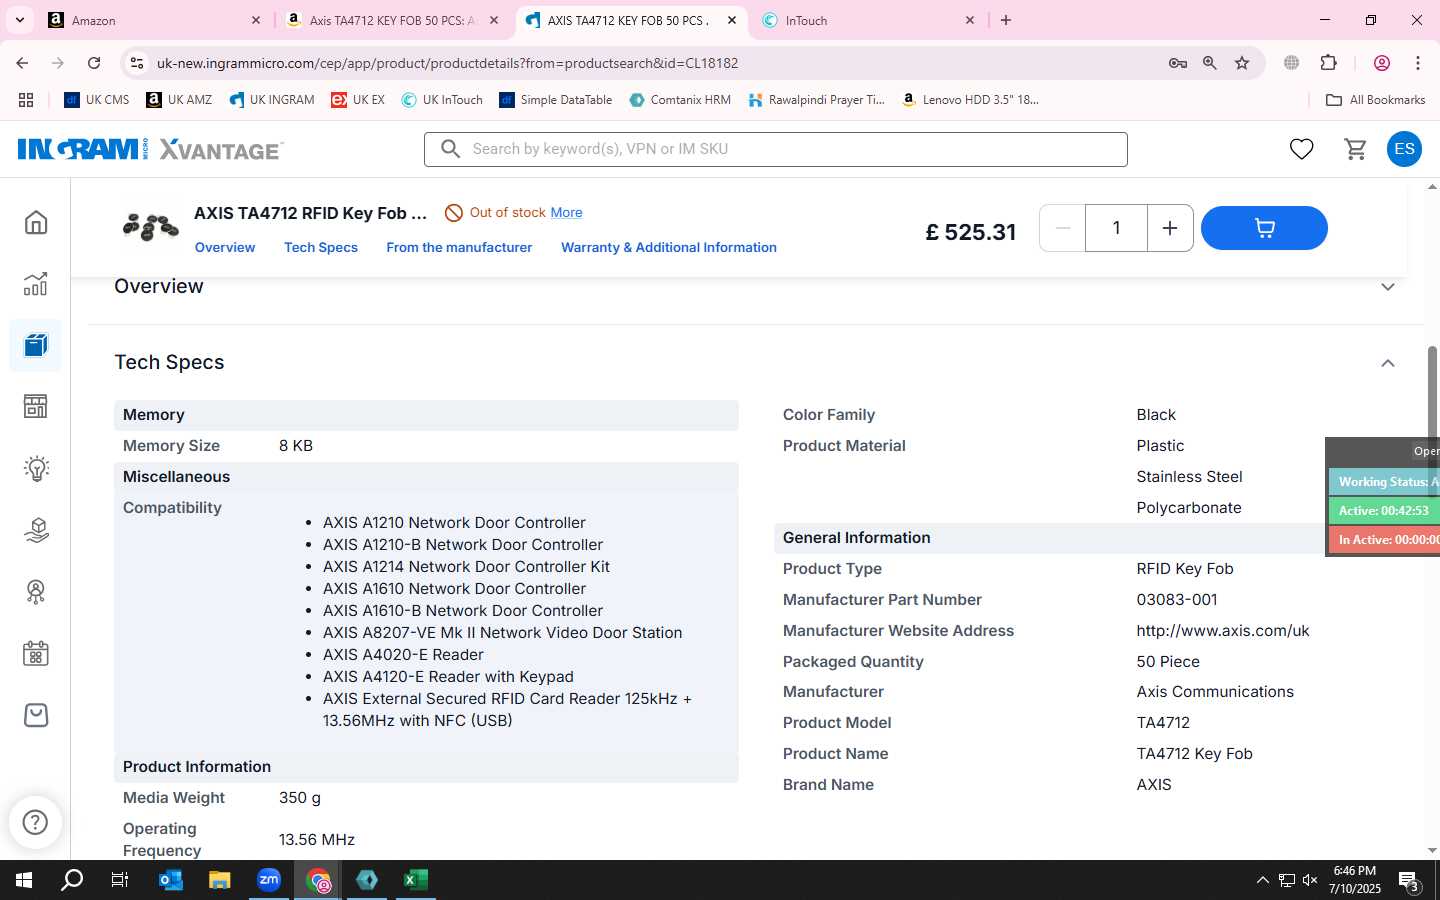The height and width of the screenshot is (900, 1440).
Task: Open the lightbulb insights icon in sidebar
Action: click(x=36, y=469)
